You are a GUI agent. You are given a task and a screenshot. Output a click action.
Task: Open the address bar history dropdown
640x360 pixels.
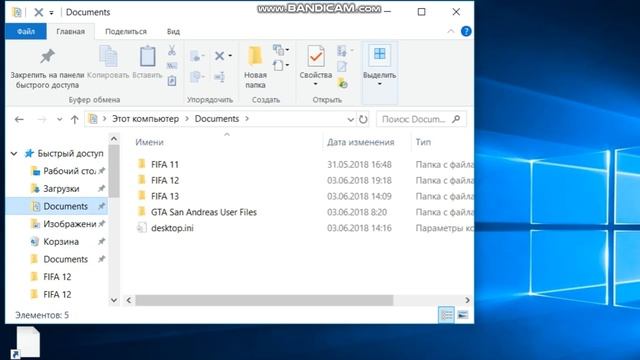[350, 119]
